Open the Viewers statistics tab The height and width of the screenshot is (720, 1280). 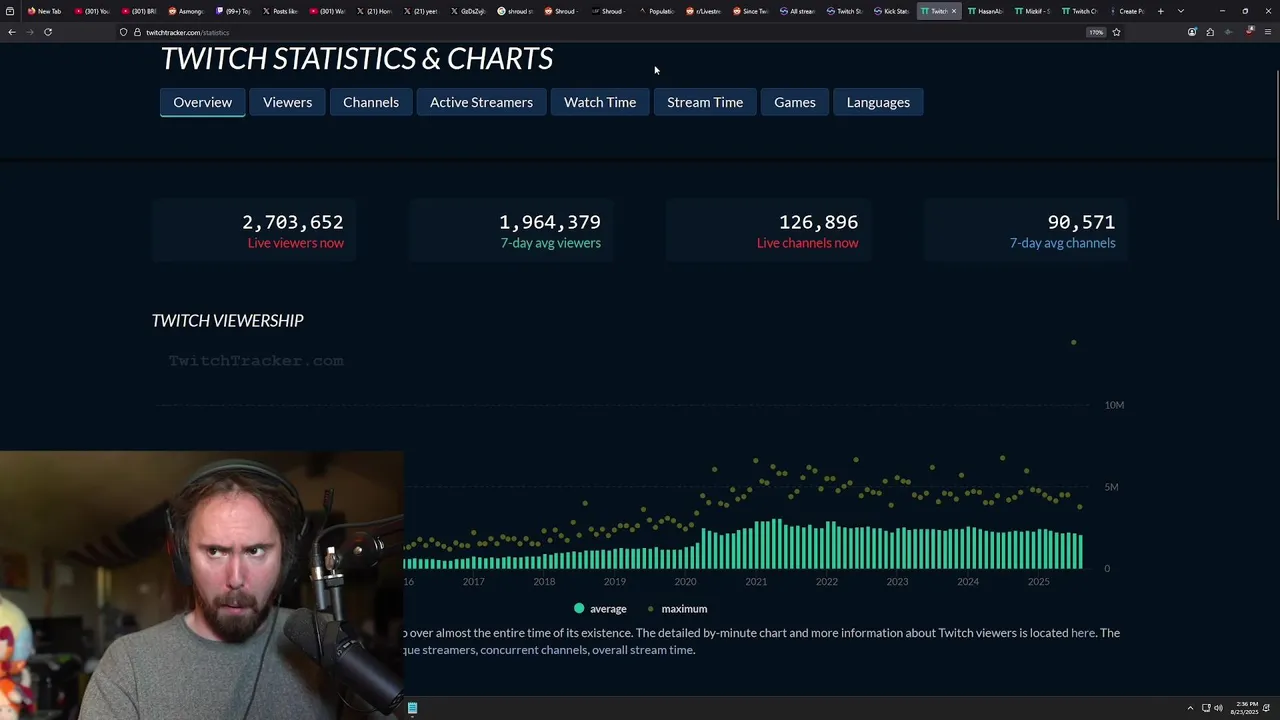coord(287,102)
